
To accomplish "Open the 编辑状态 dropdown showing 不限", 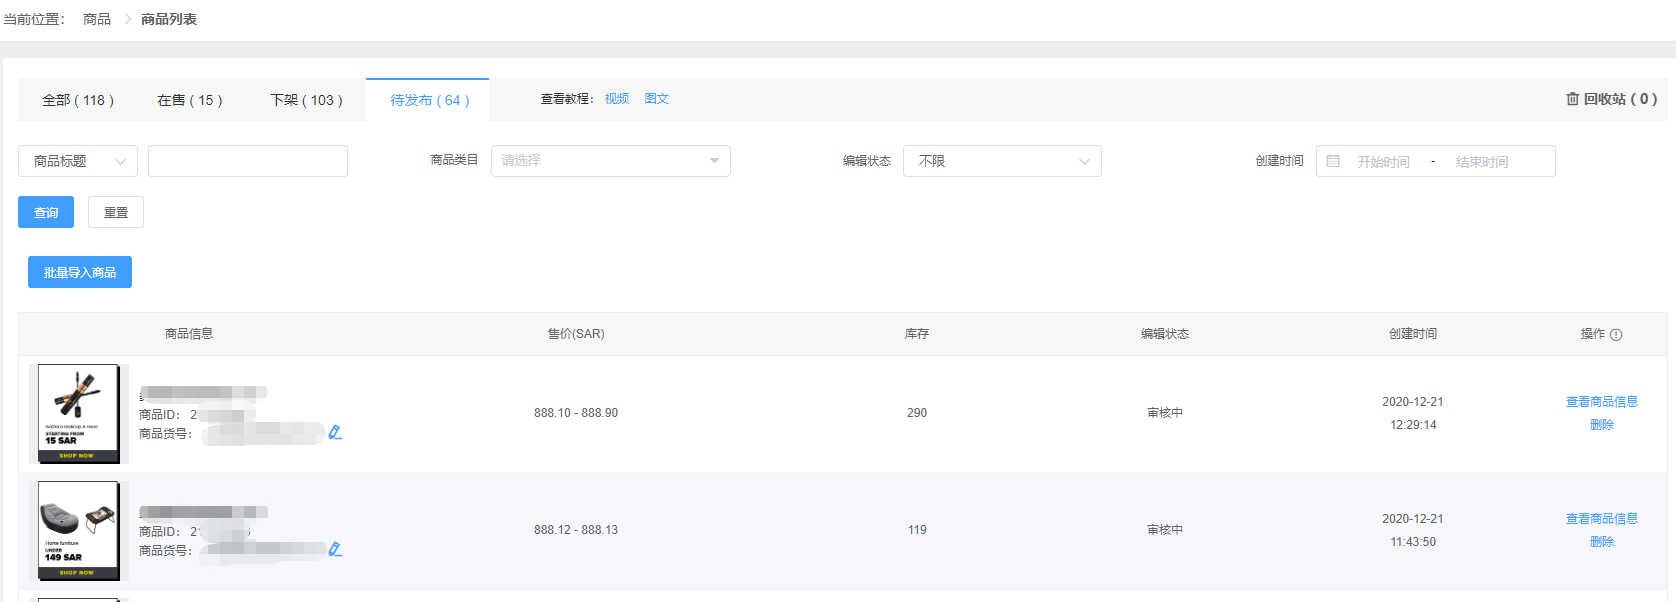I will click(x=1001, y=161).
